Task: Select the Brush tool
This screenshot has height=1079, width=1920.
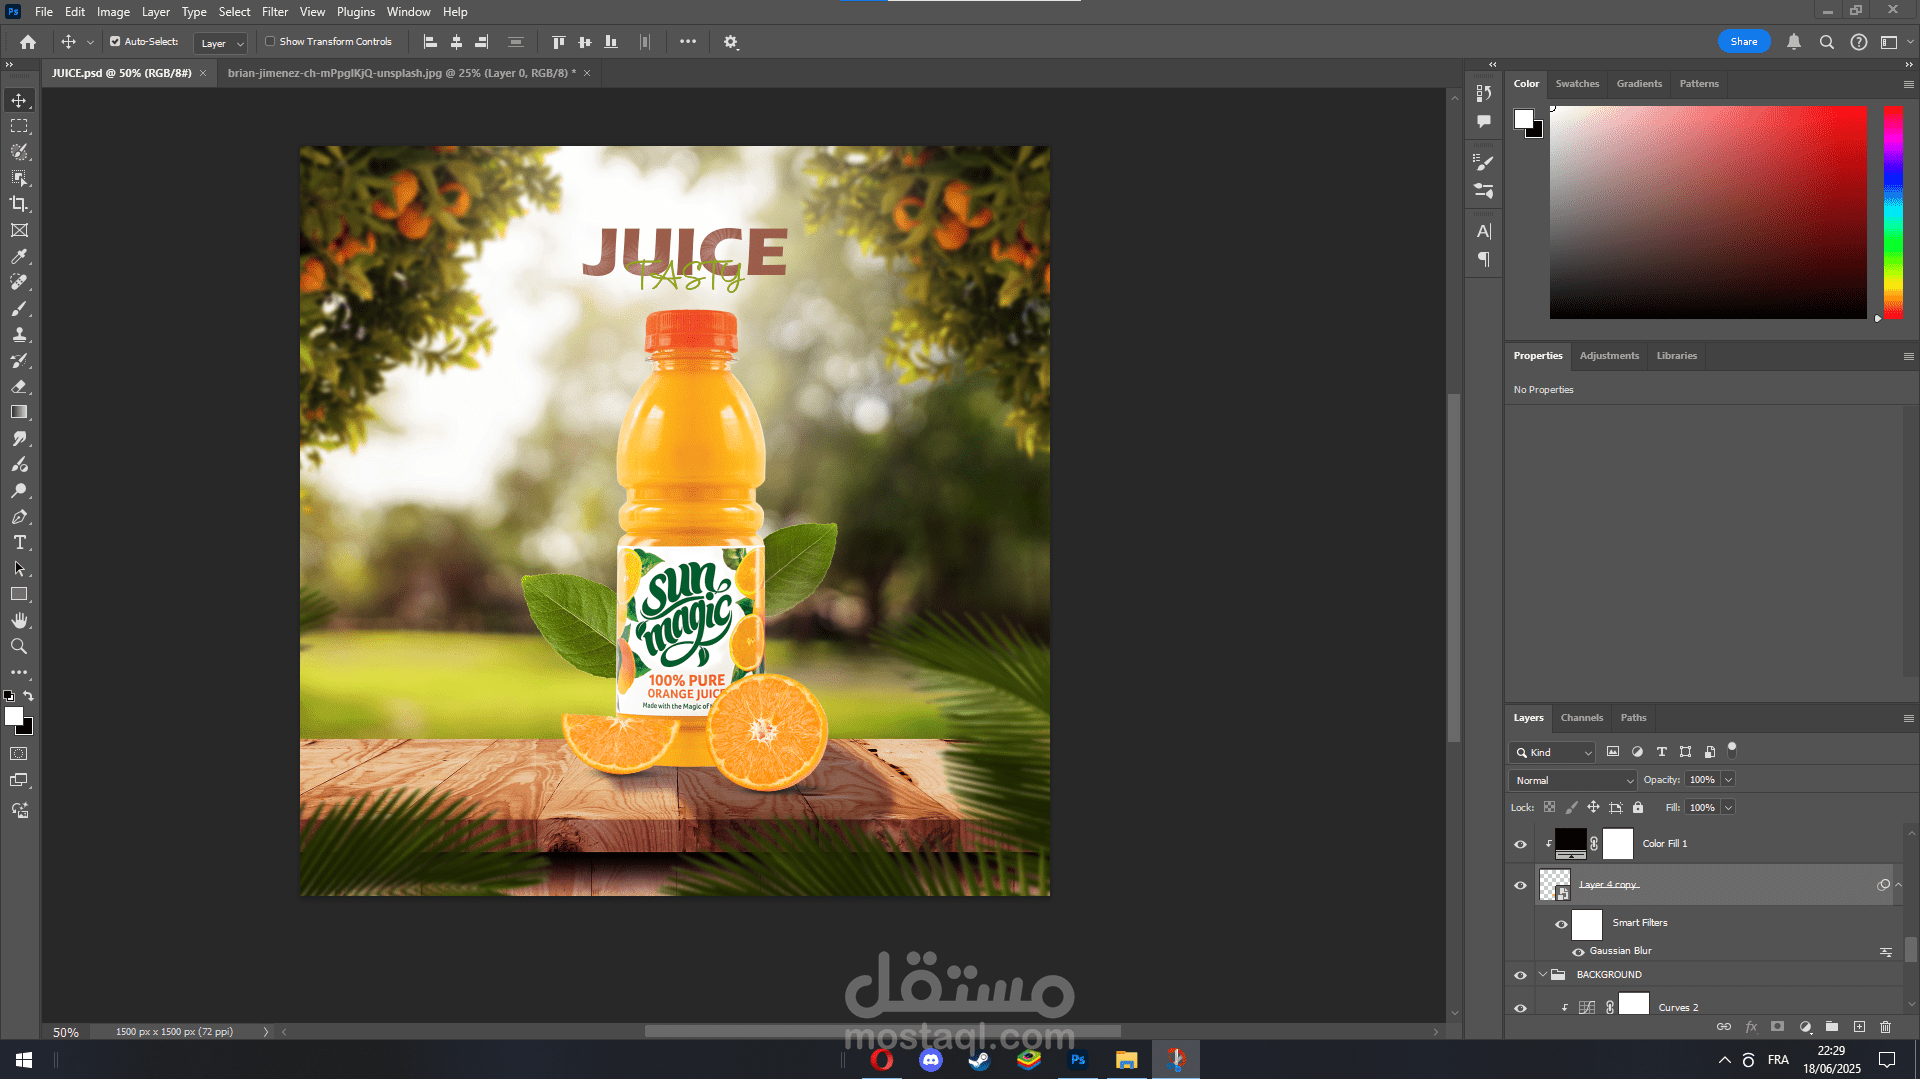Action: pos(19,308)
